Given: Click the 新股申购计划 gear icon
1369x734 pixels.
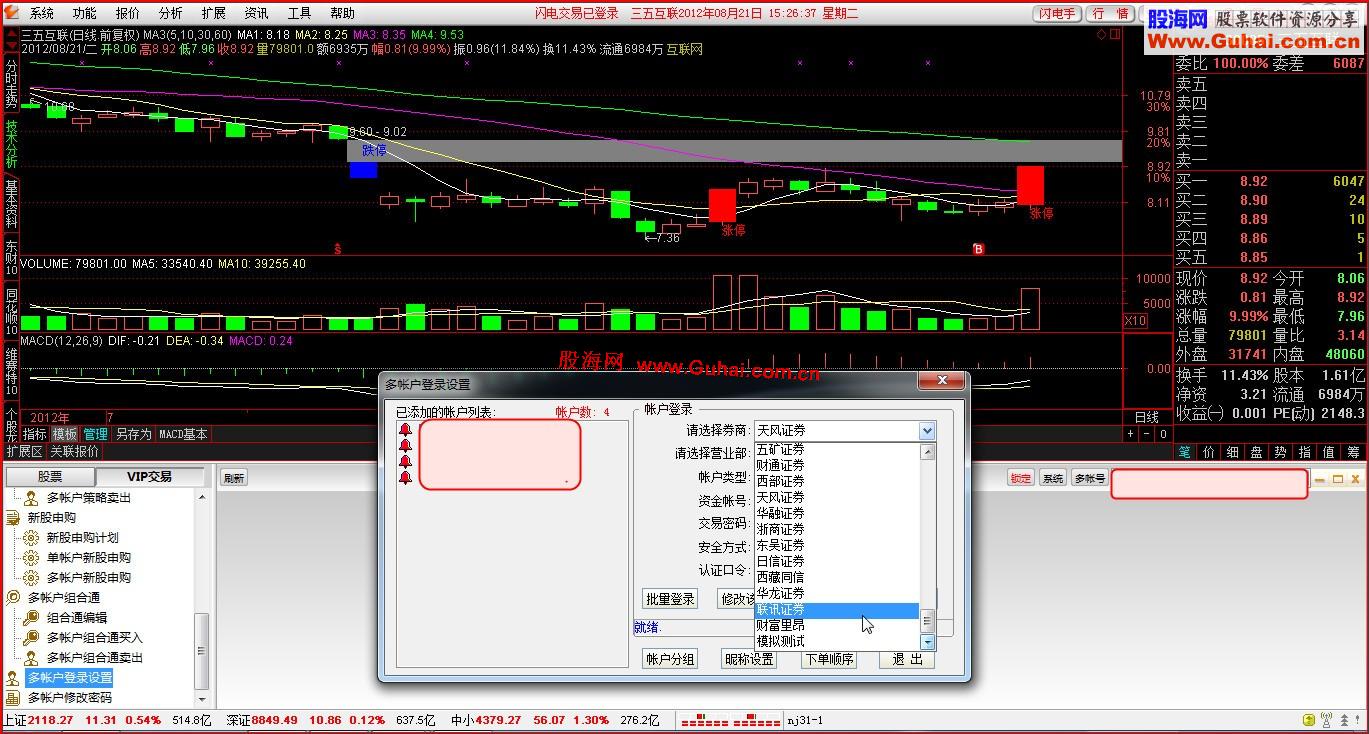Looking at the screenshot, I should 31,537.
